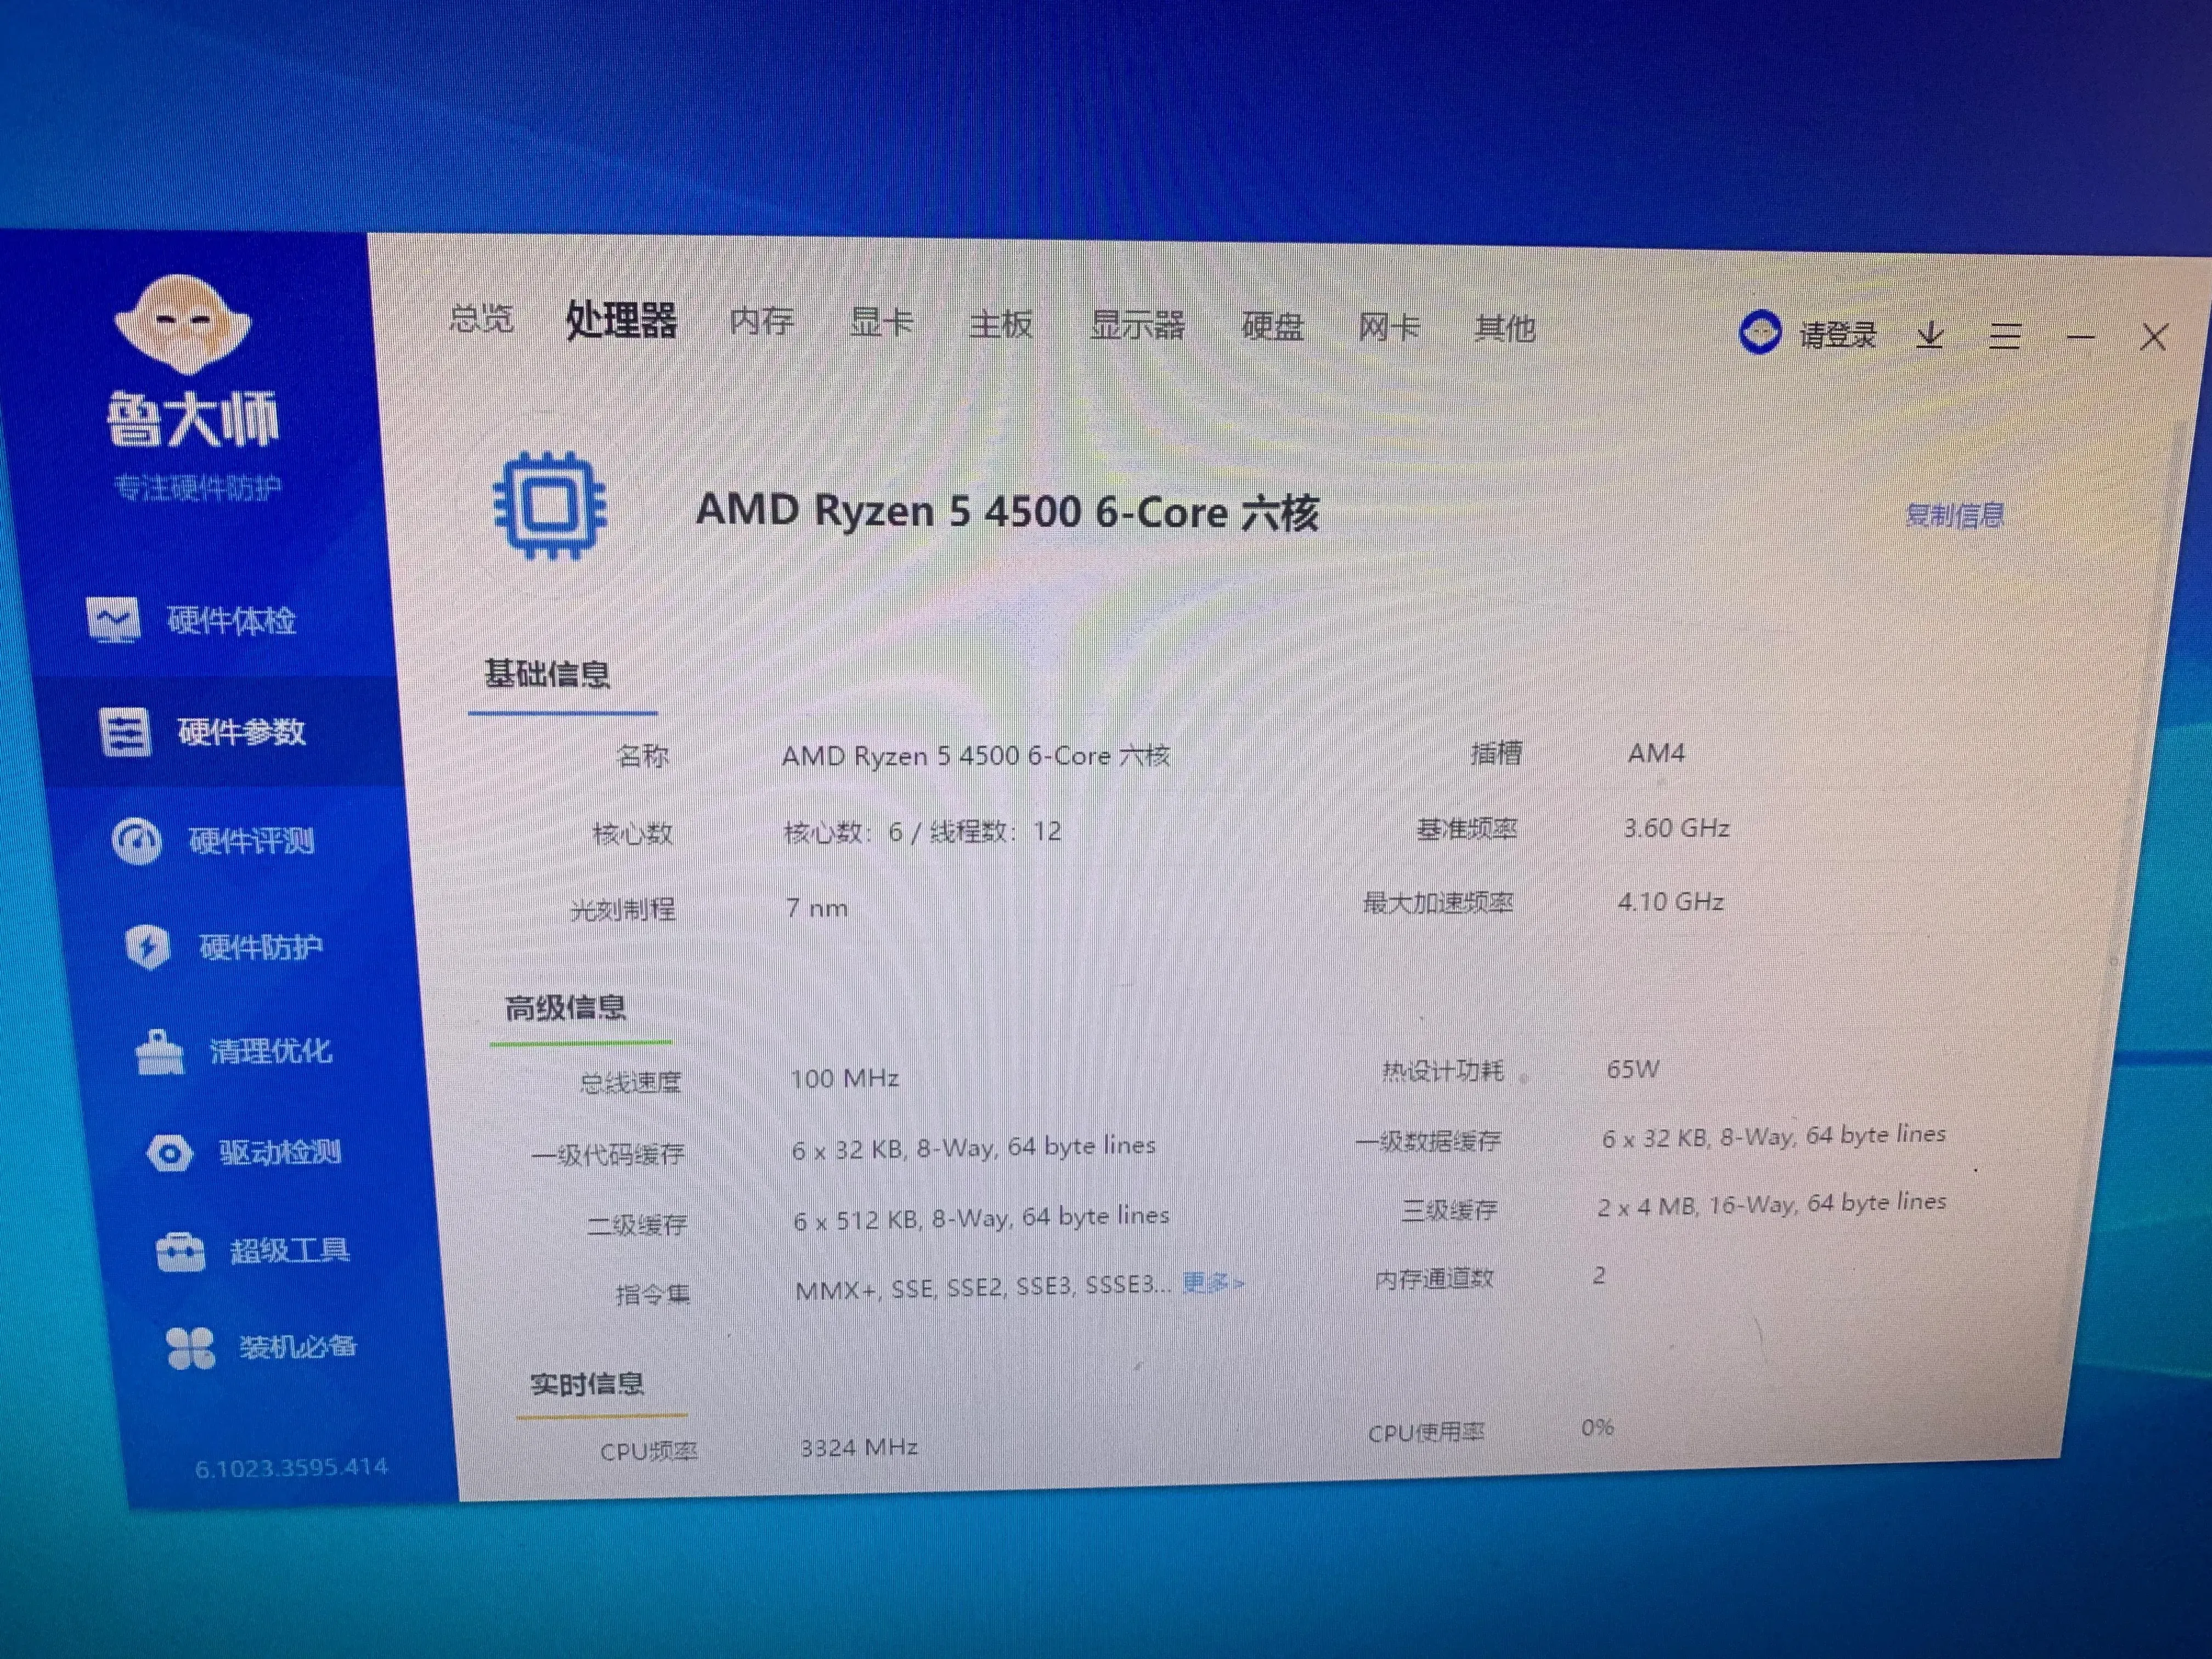Switch to the 内存 tab
The image size is (2212, 1659).
761,321
